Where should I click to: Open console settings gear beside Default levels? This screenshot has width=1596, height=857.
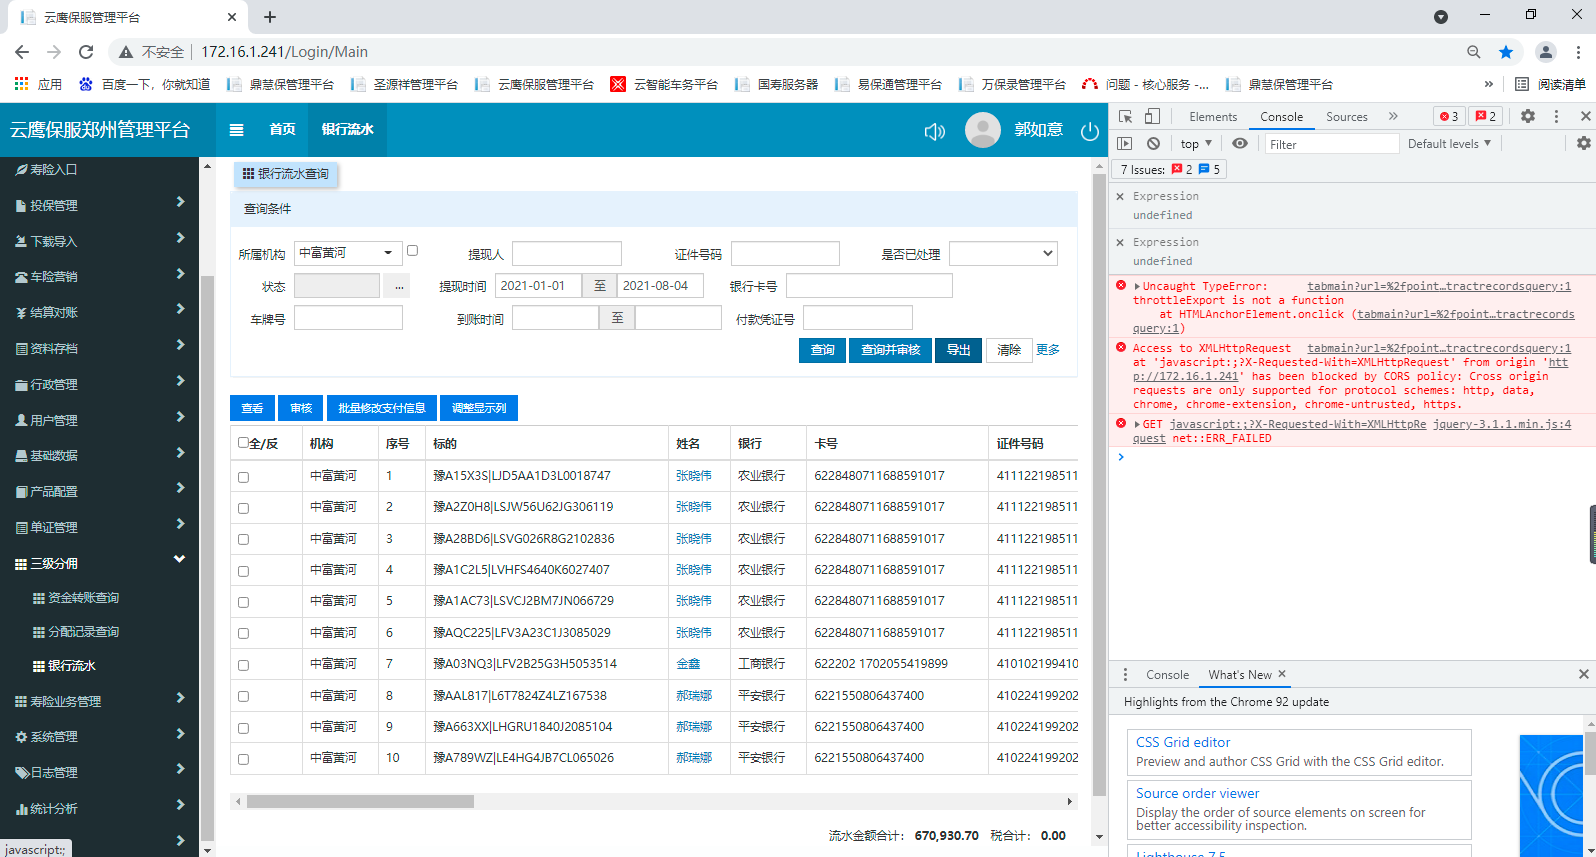click(x=1584, y=144)
